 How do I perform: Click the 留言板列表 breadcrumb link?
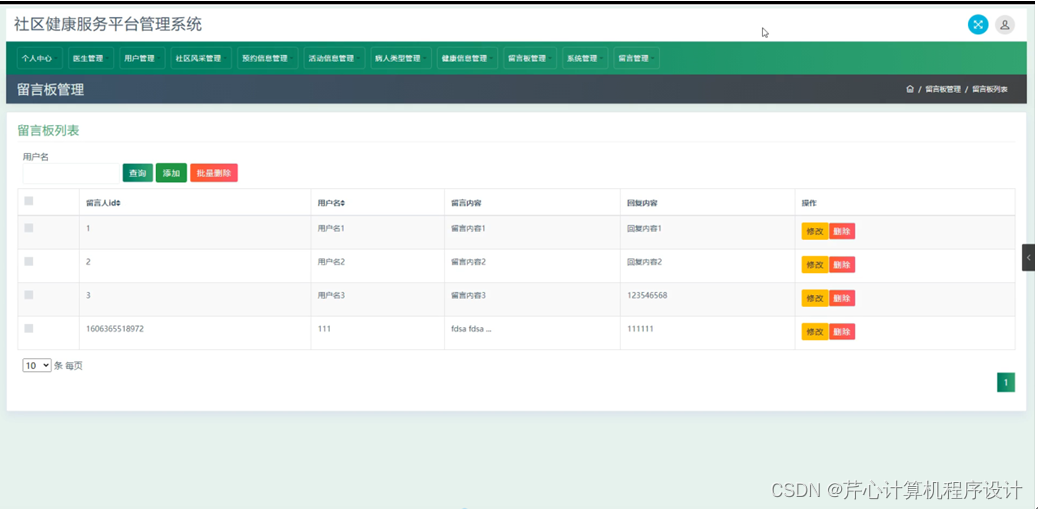click(990, 89)
